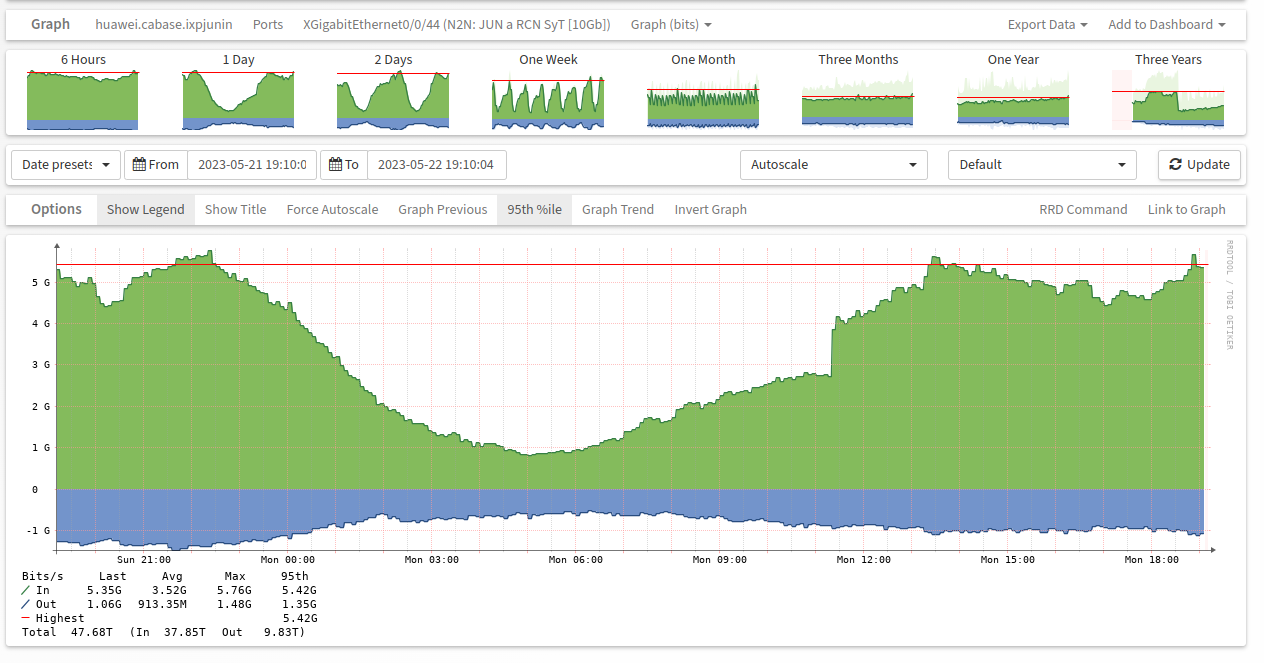The image size is (1264, 663).
Task: Click the RRD Command link
Action: [x=1083, y=209]
